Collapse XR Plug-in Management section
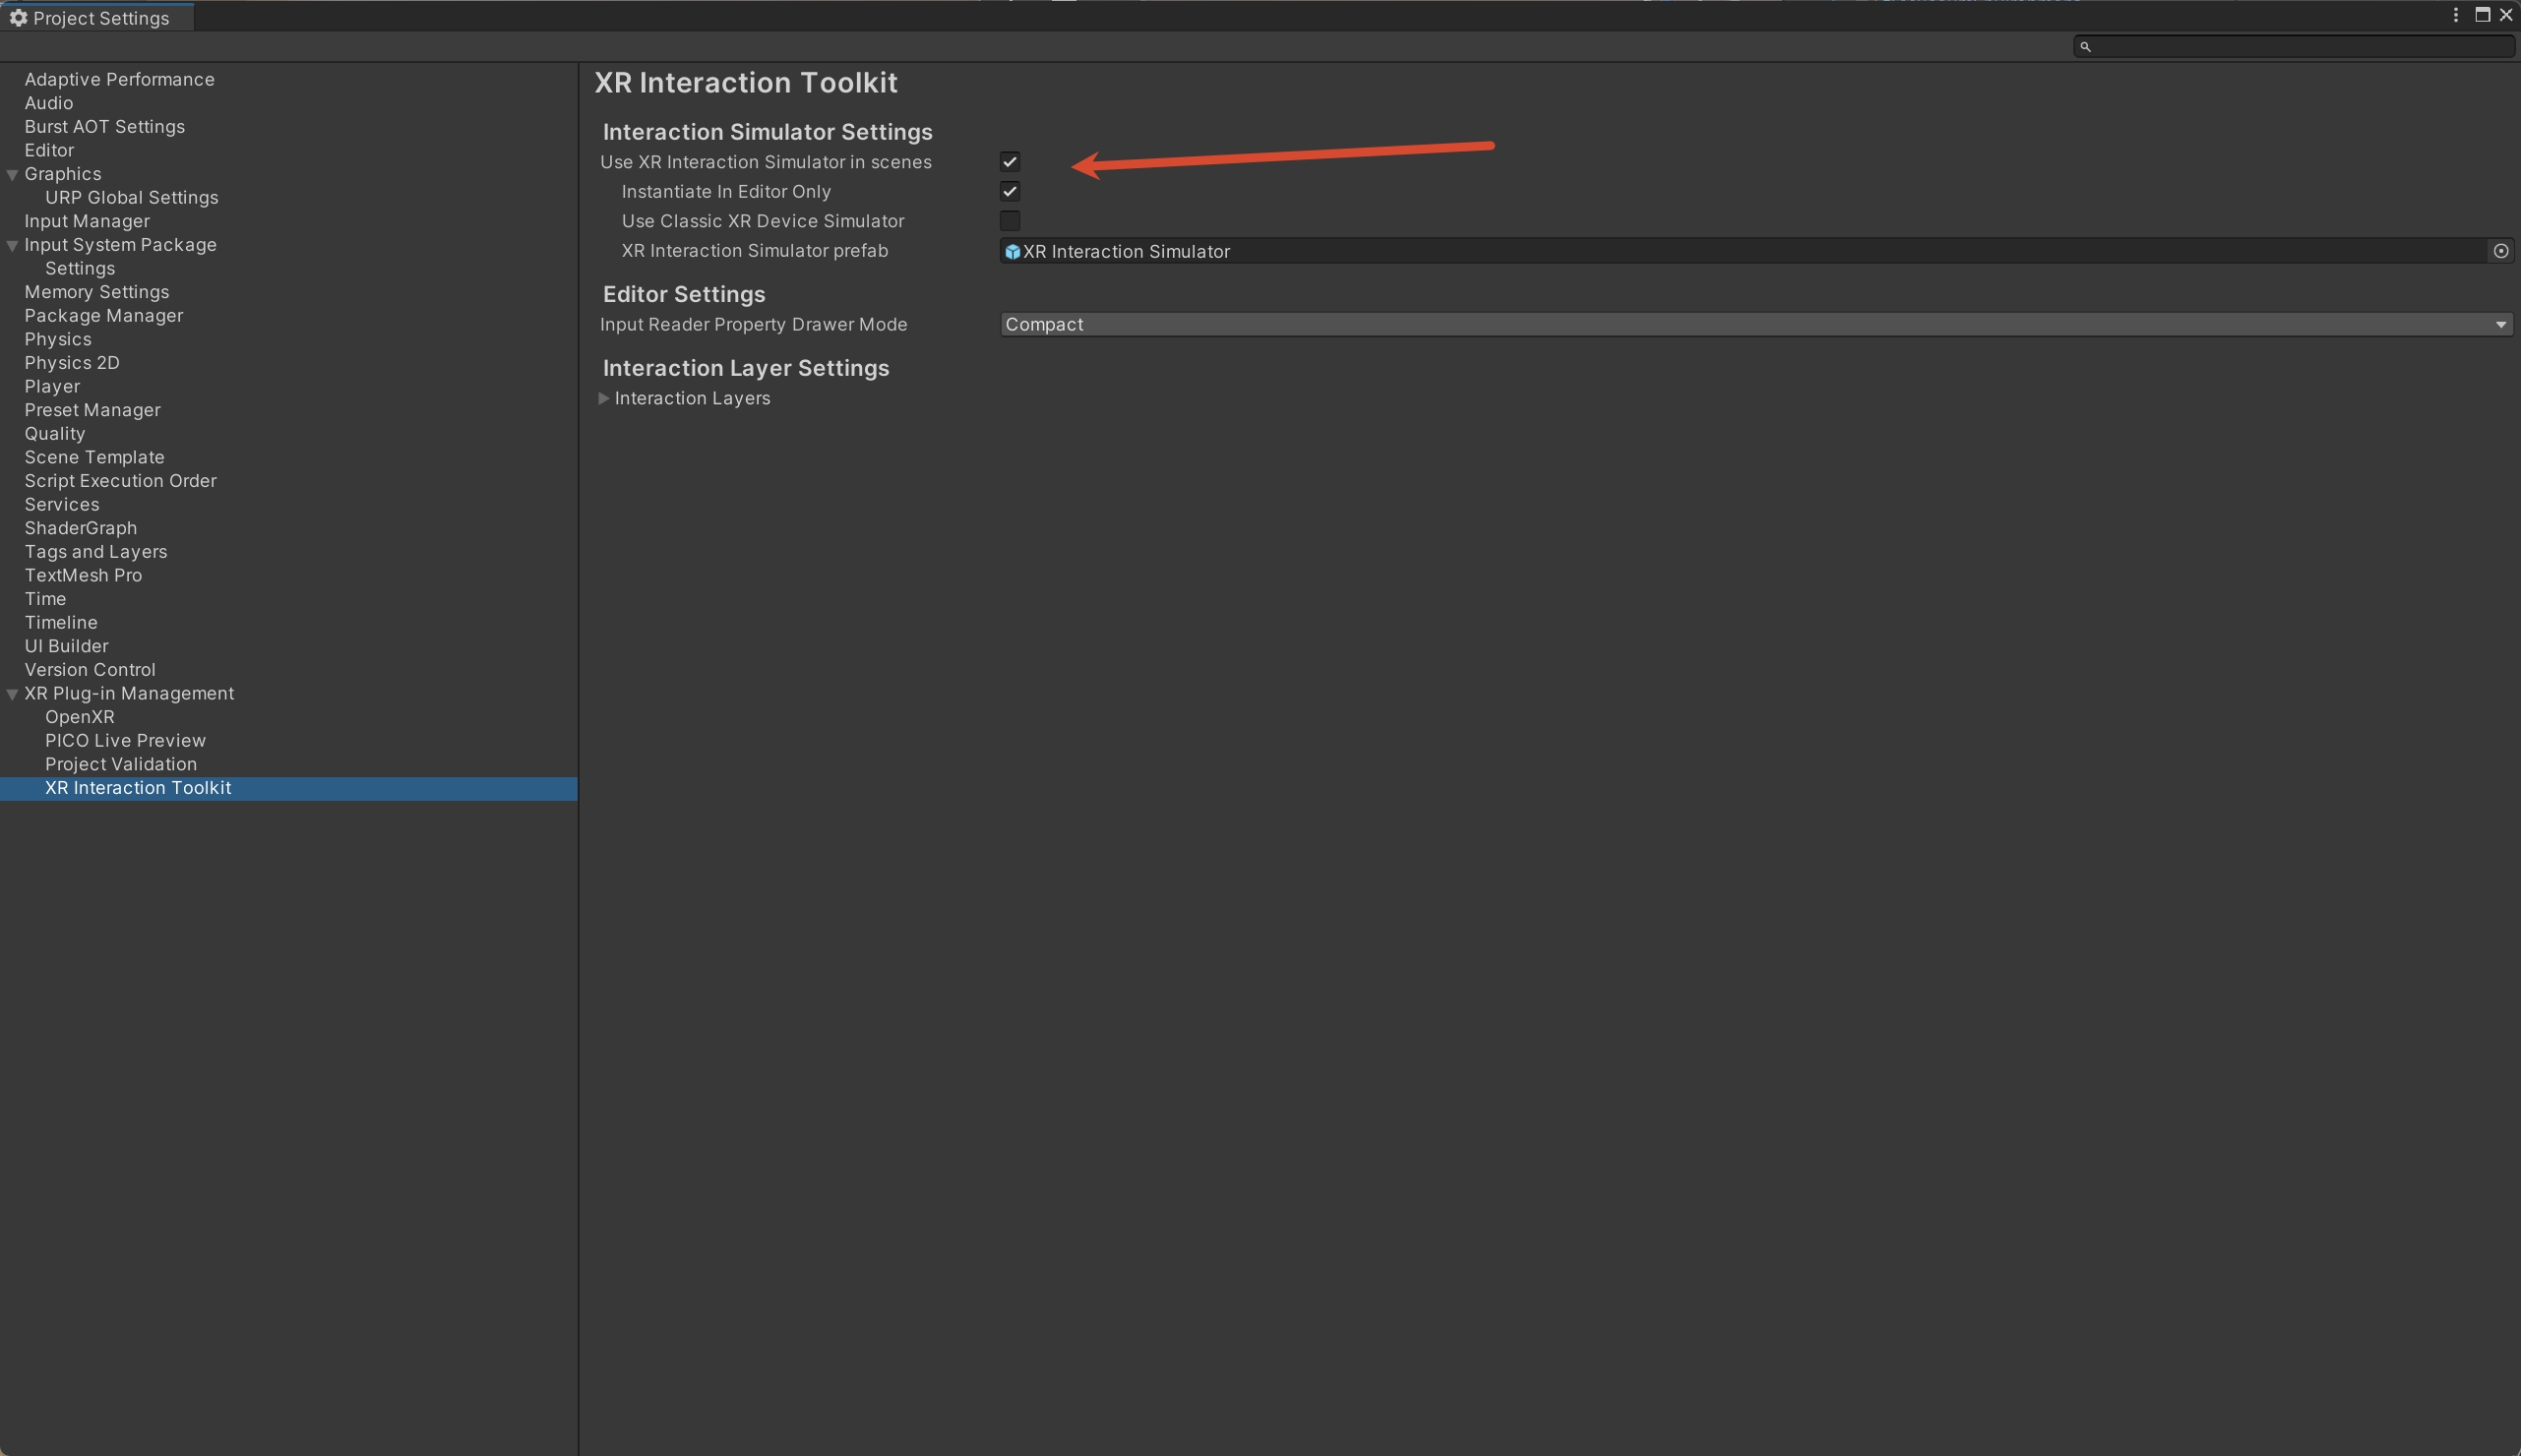The width and height of the screenshot is (2521, 1456). pos(13,694)
